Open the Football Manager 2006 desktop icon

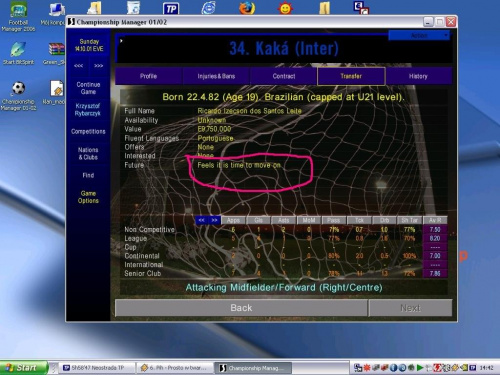pos(18,16)
